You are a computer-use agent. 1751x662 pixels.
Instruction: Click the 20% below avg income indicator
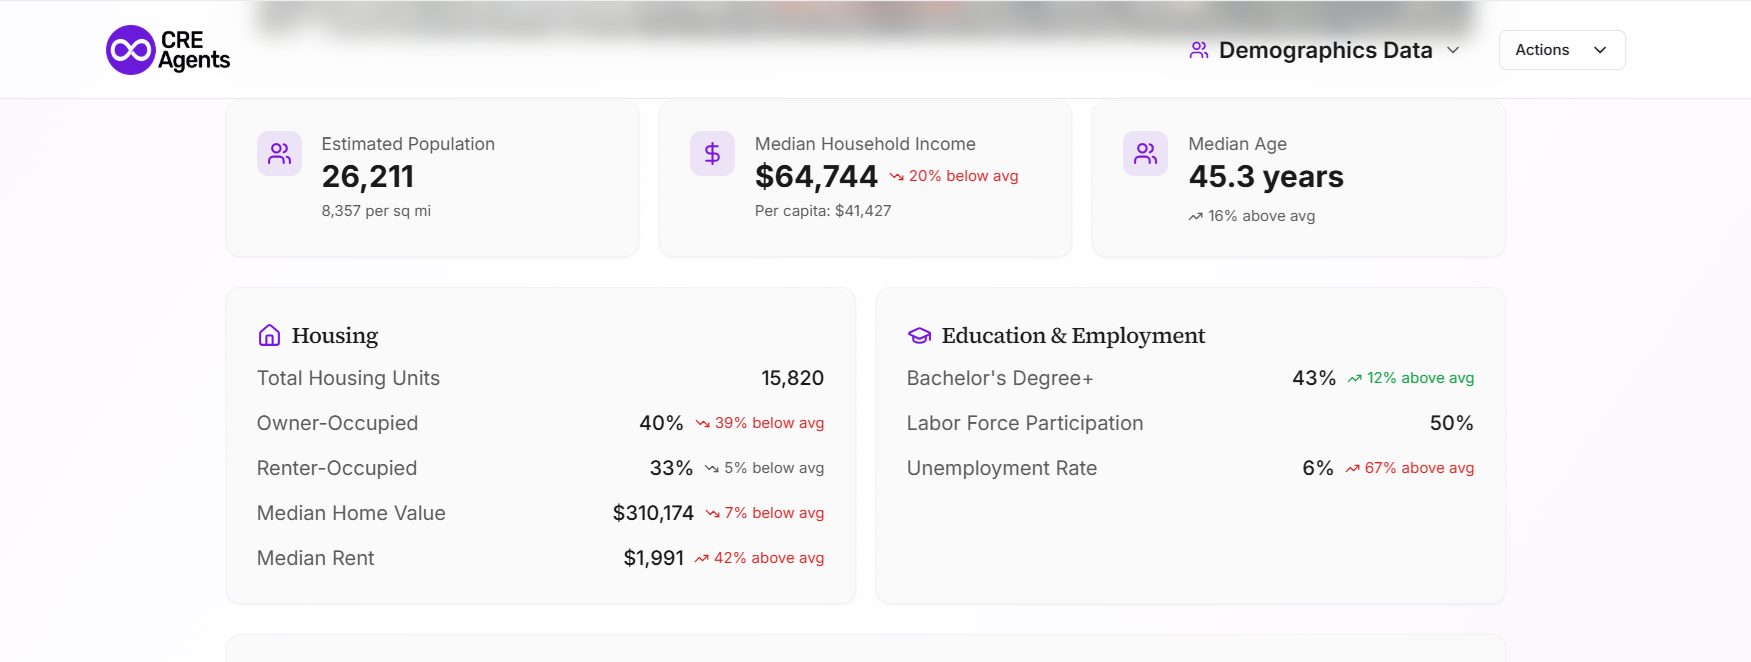click(x=954, y=176)
